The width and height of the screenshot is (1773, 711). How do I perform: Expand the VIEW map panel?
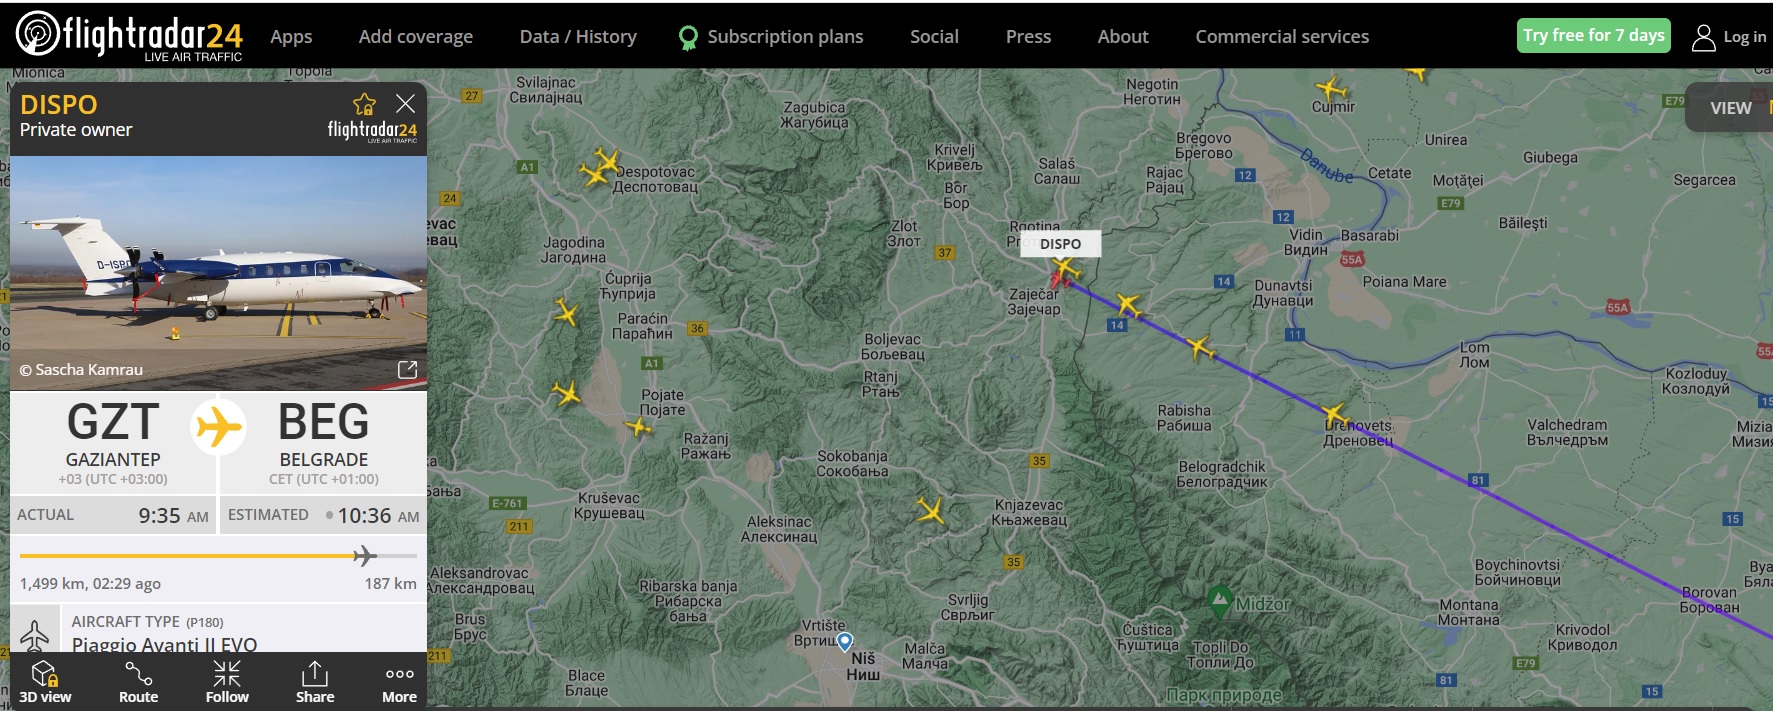[x=1730, y=108]
